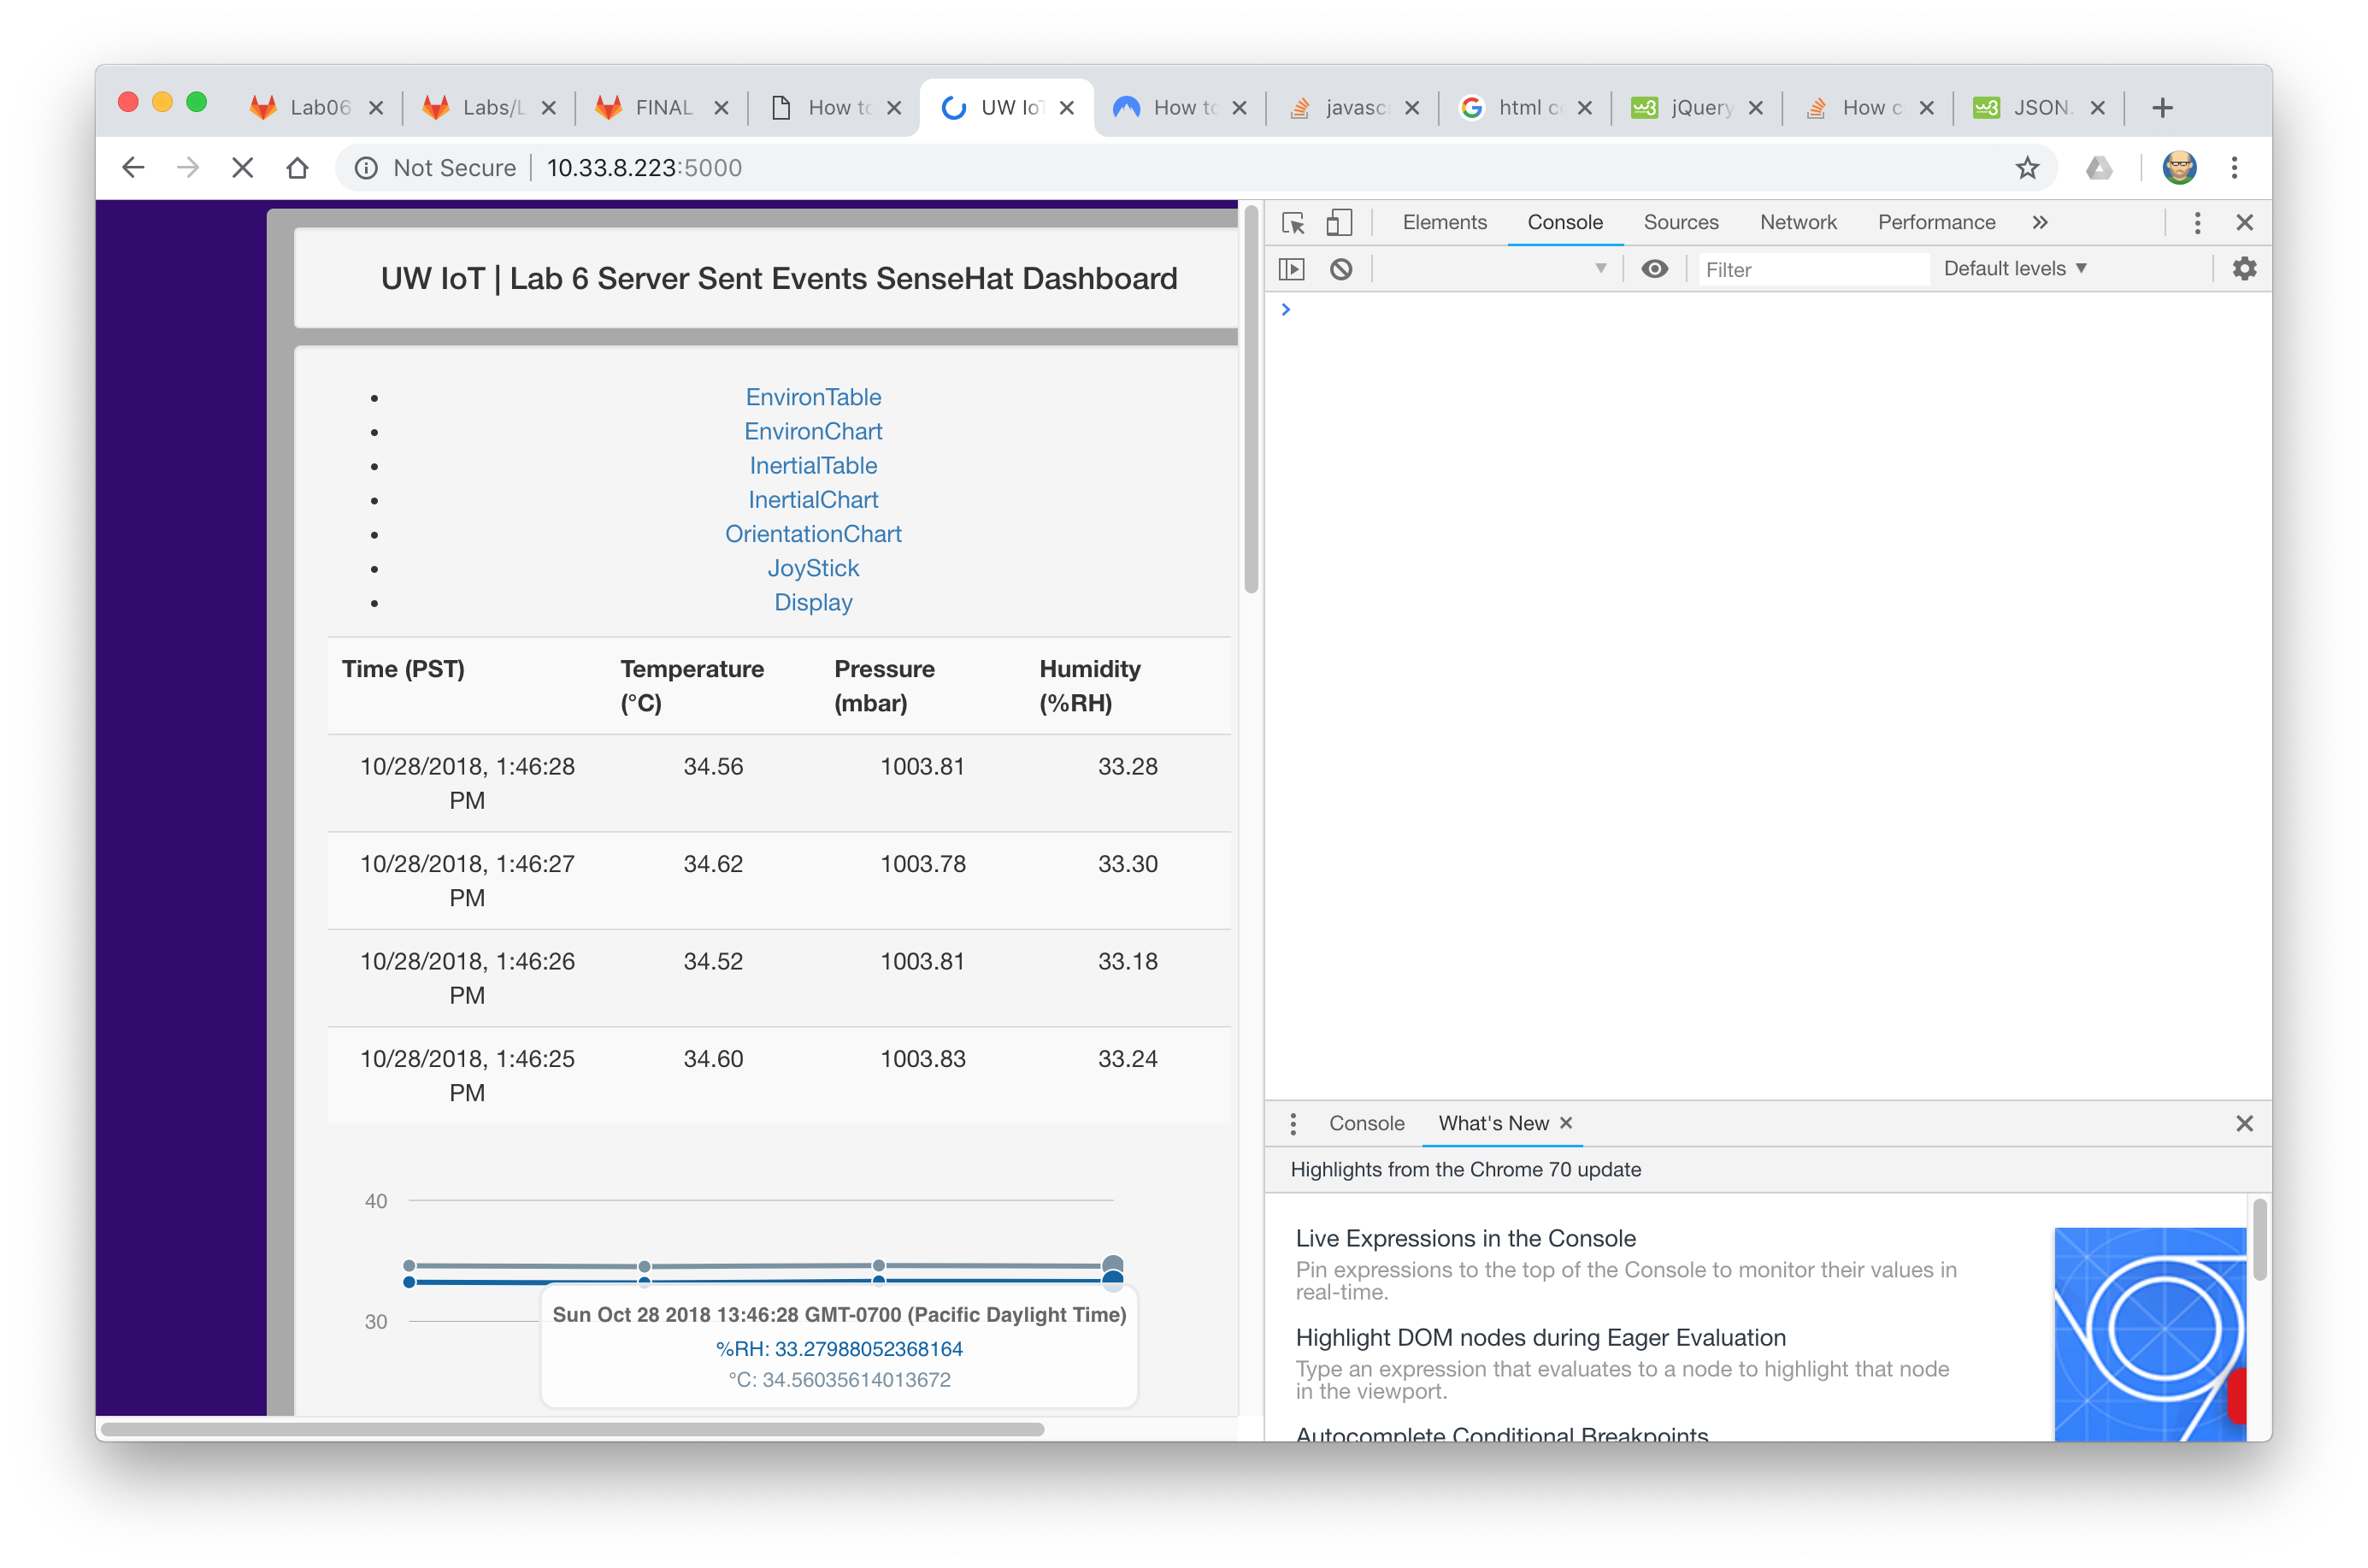2368x1568 pixels.
Task: Open console settings gear icon
Action: [2244, 269]
